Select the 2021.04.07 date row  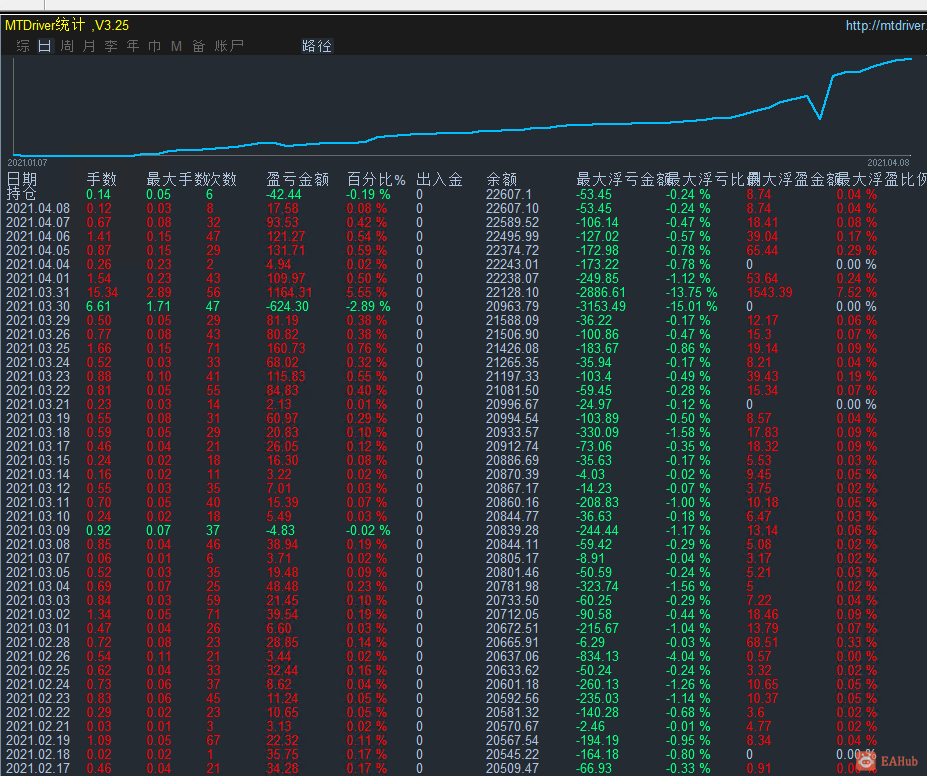(38, 223)
